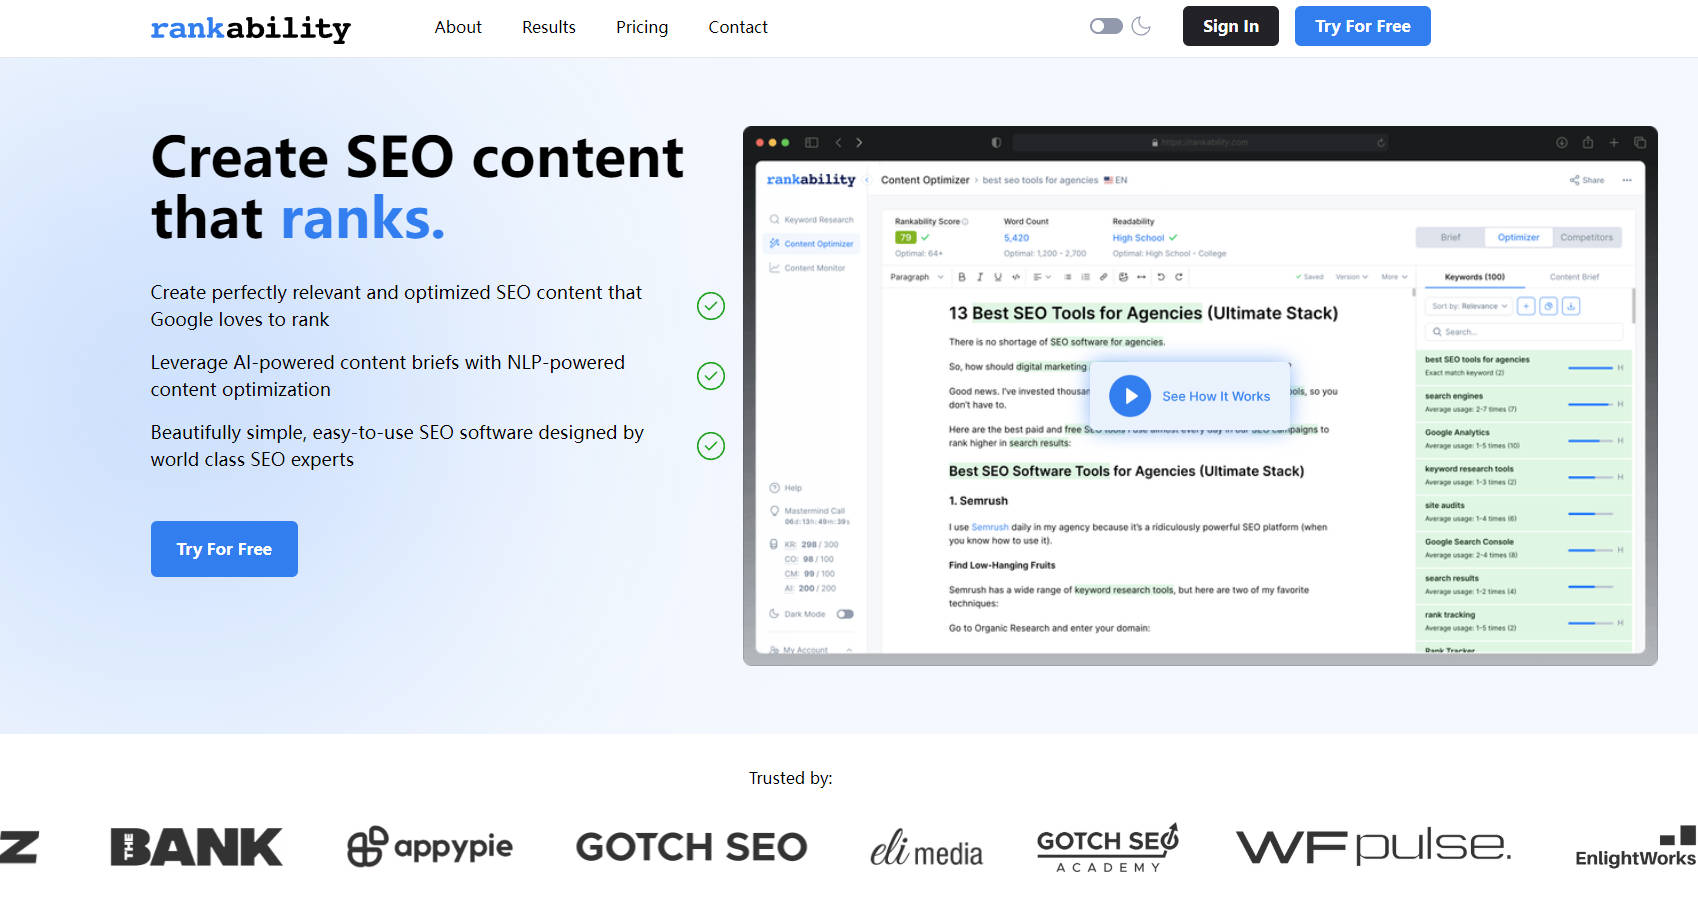This screenshot has width=1698, height=911.
Task: Click the Bold formatting icon
Action: coord(962,277)
